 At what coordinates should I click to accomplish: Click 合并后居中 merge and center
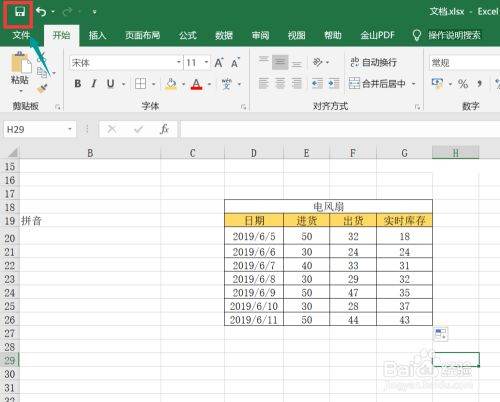[x=377, y=83]
